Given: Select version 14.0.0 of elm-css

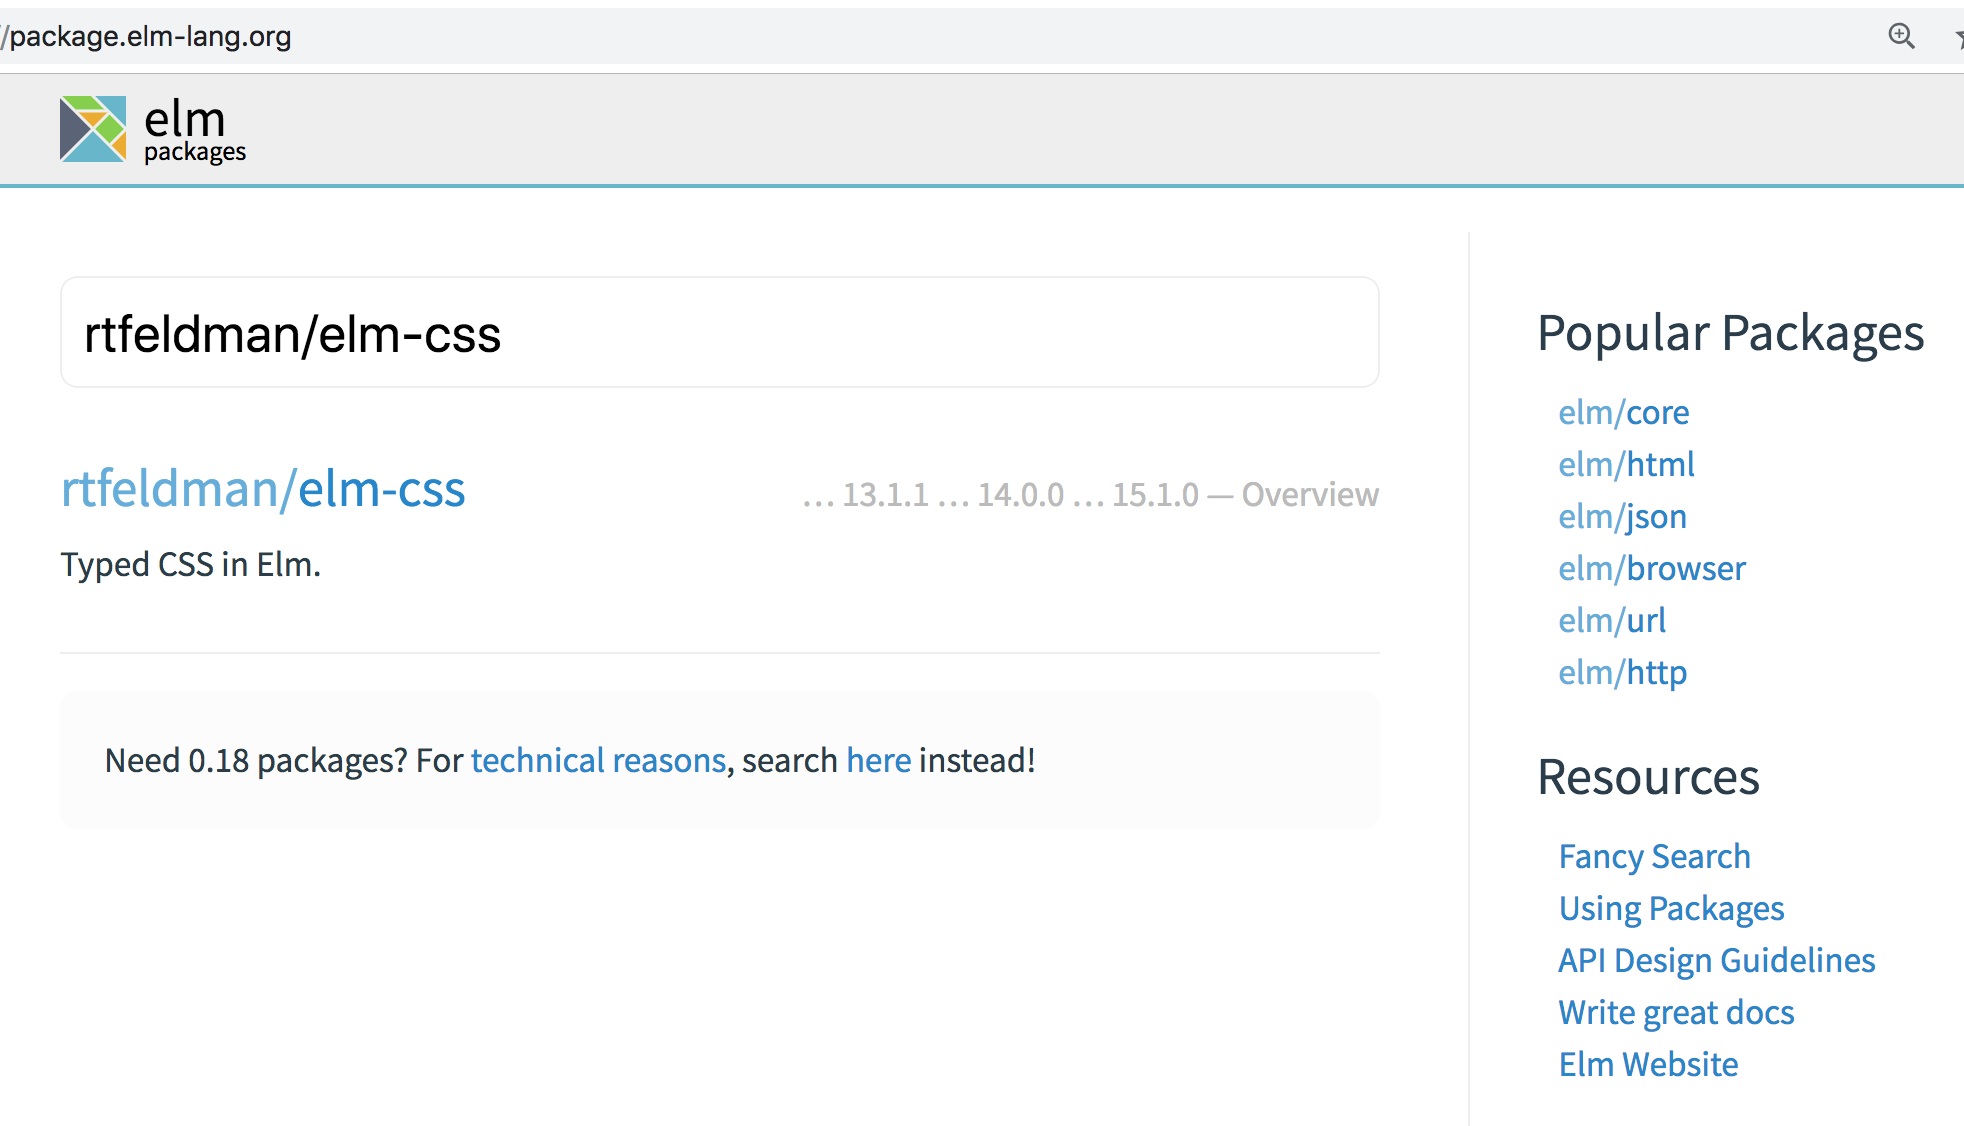Looking at the screenshot, I should [1020, 495].
